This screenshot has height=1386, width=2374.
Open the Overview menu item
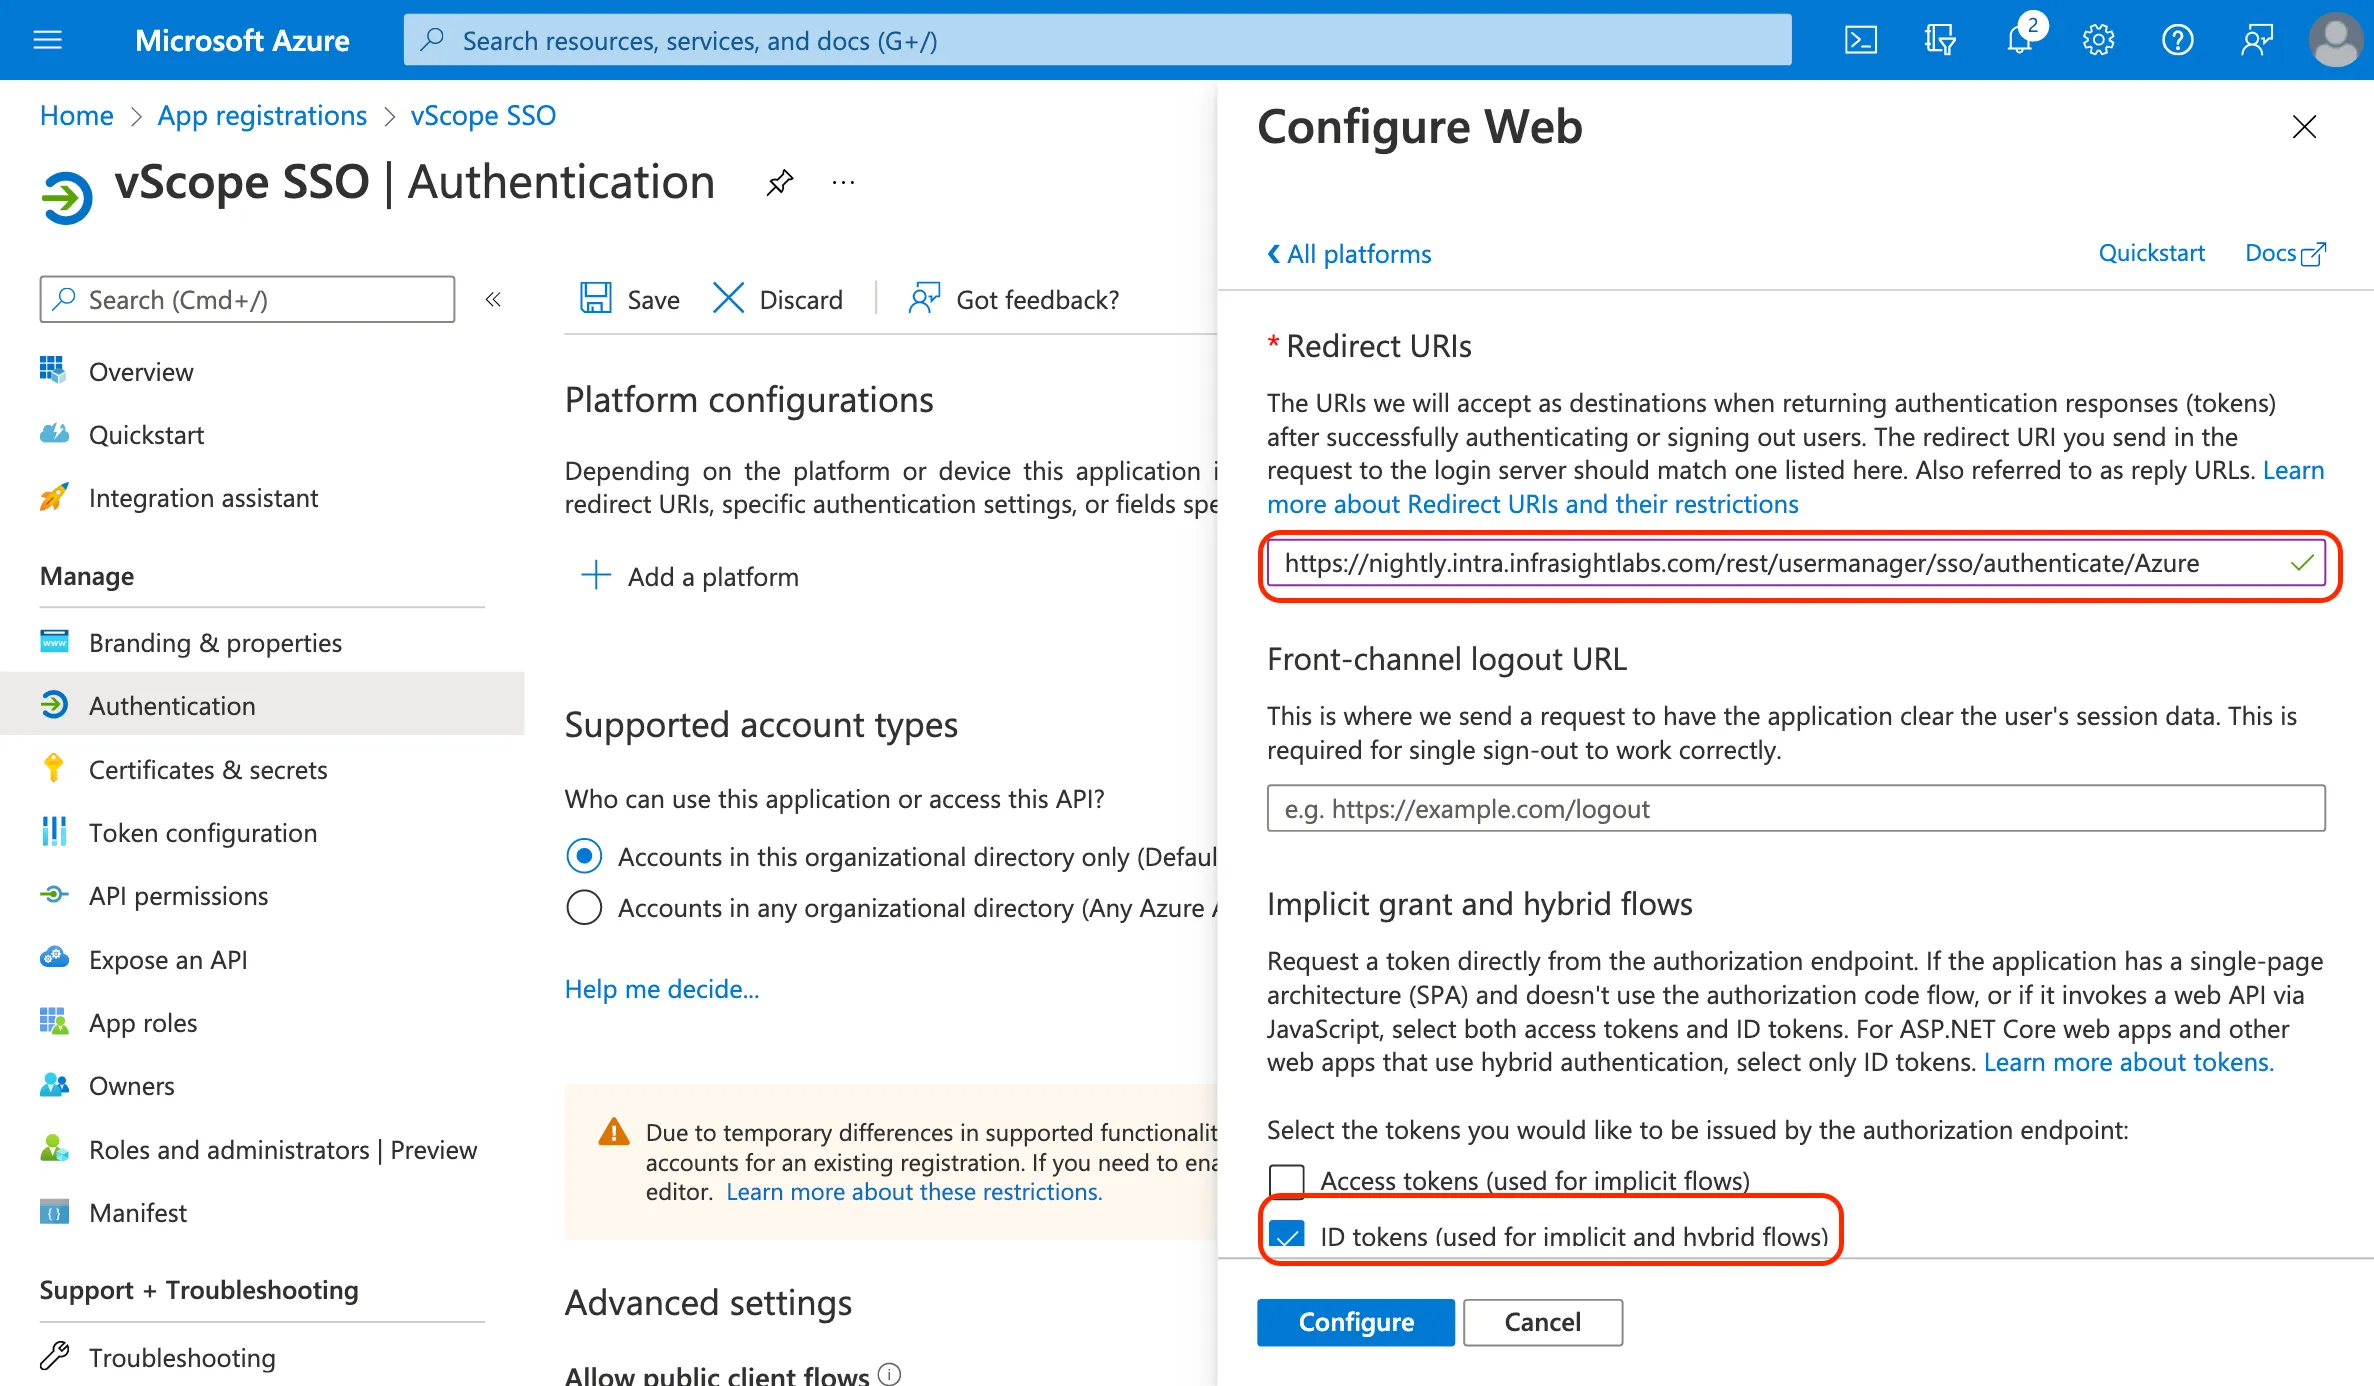point(140,371)
